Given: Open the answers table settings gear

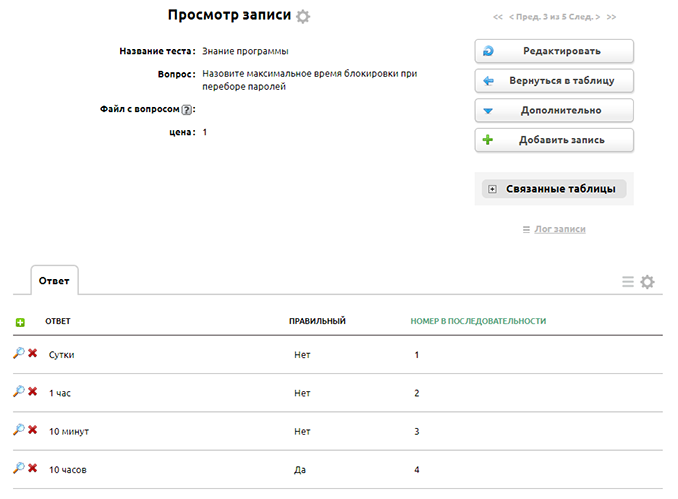Looking at the screenshot, I should [647, 282].
